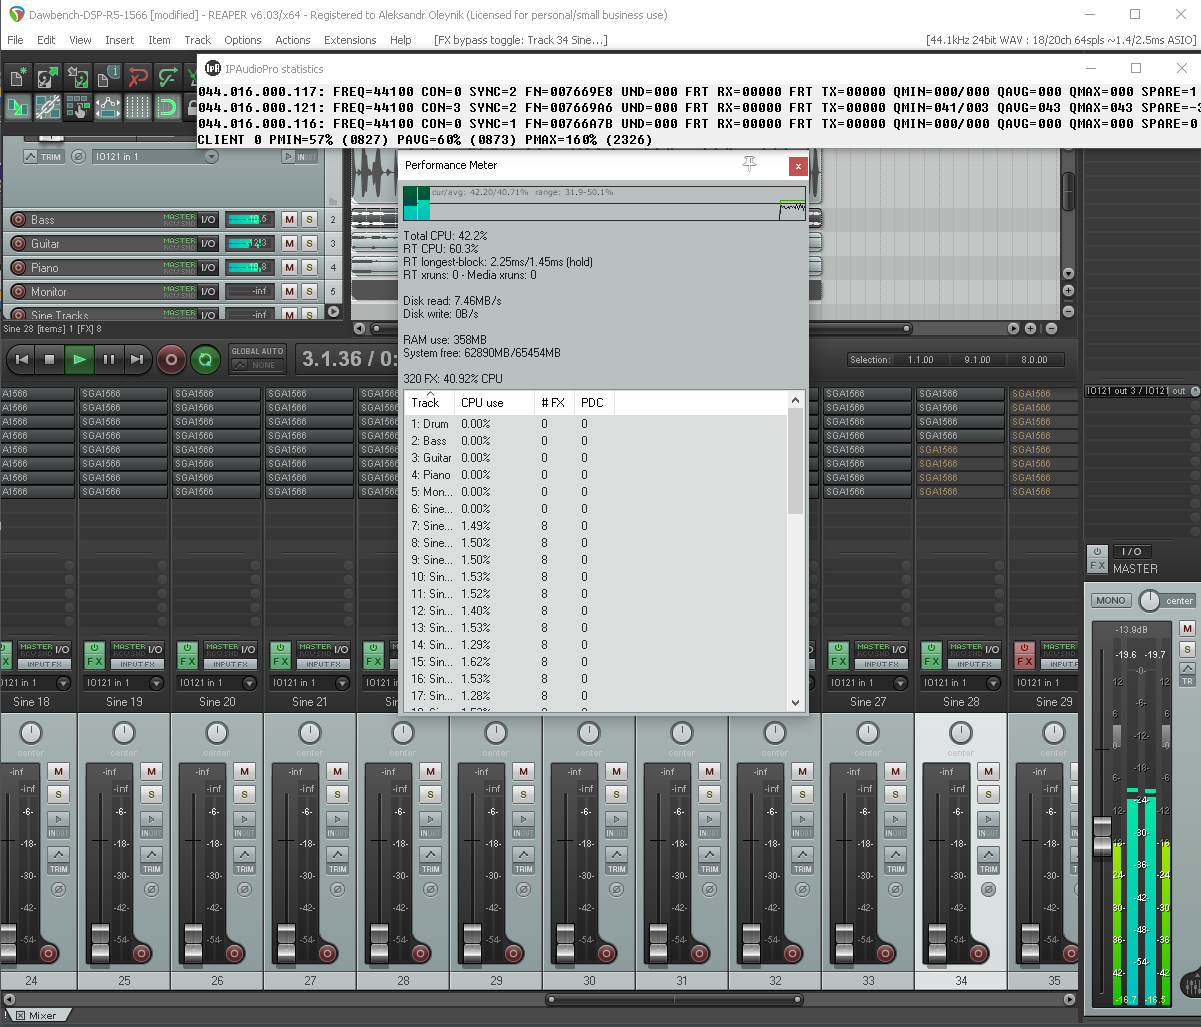Toggle item grouping chain icon
This screenshot has width=1201, height=1027.
tap(48, 107)
